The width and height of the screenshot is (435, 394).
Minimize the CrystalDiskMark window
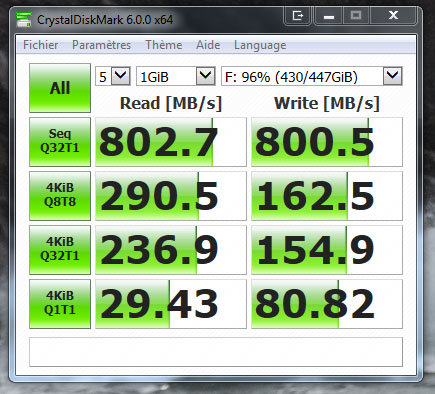tap(329, 15)
